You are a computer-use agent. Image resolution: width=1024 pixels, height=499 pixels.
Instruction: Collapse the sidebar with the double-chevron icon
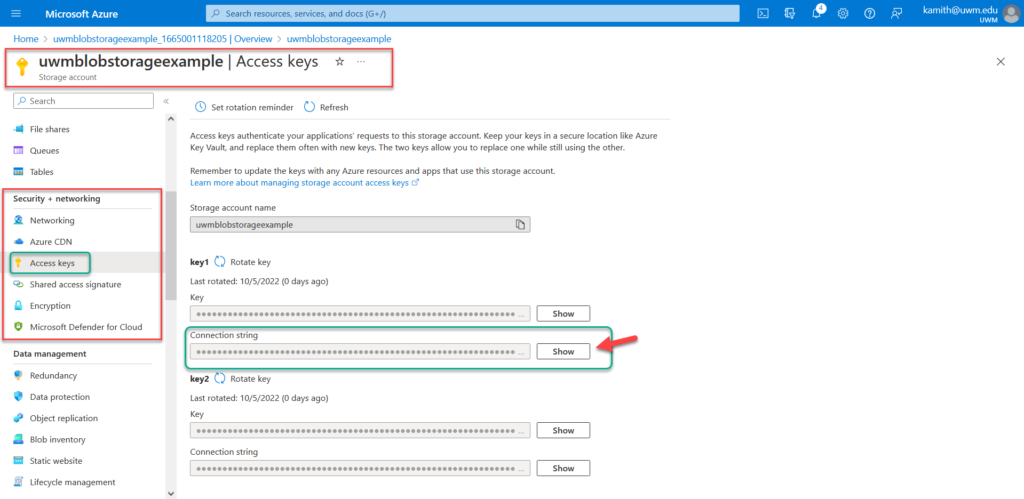(166, 101)
